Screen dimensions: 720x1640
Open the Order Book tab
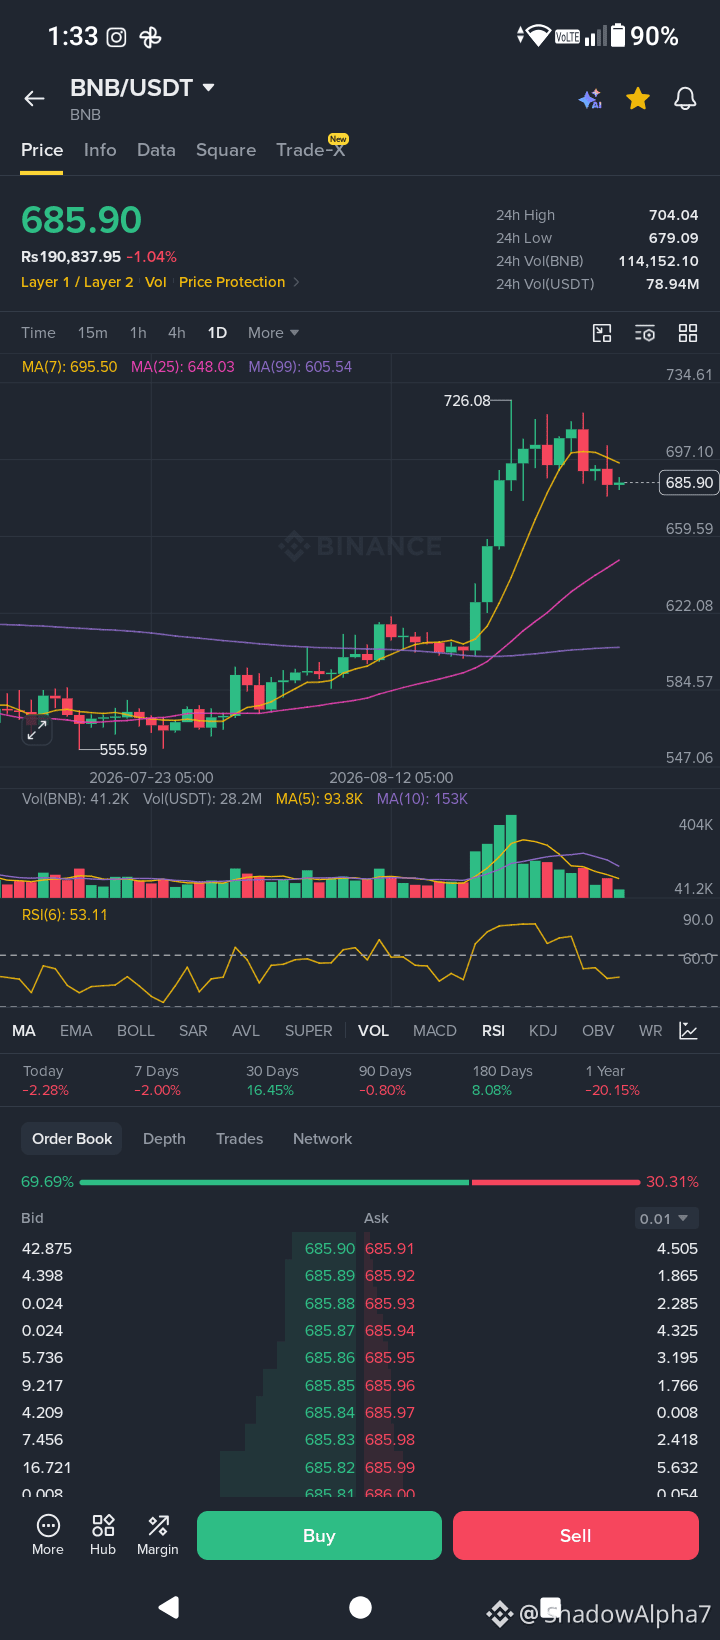click(72, 1139)
